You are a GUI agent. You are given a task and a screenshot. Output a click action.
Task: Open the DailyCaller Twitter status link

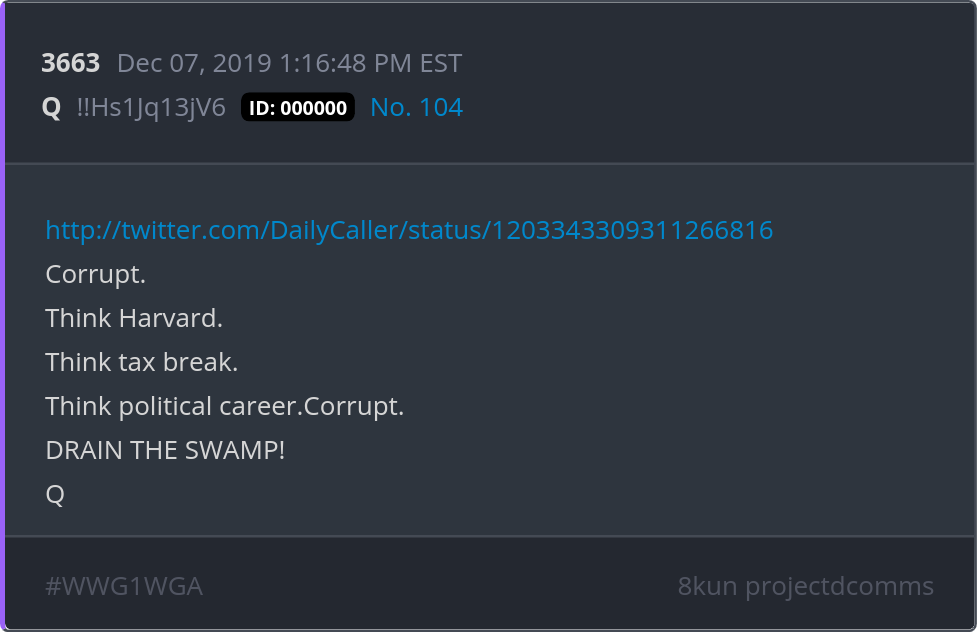(x=409, y=230)
